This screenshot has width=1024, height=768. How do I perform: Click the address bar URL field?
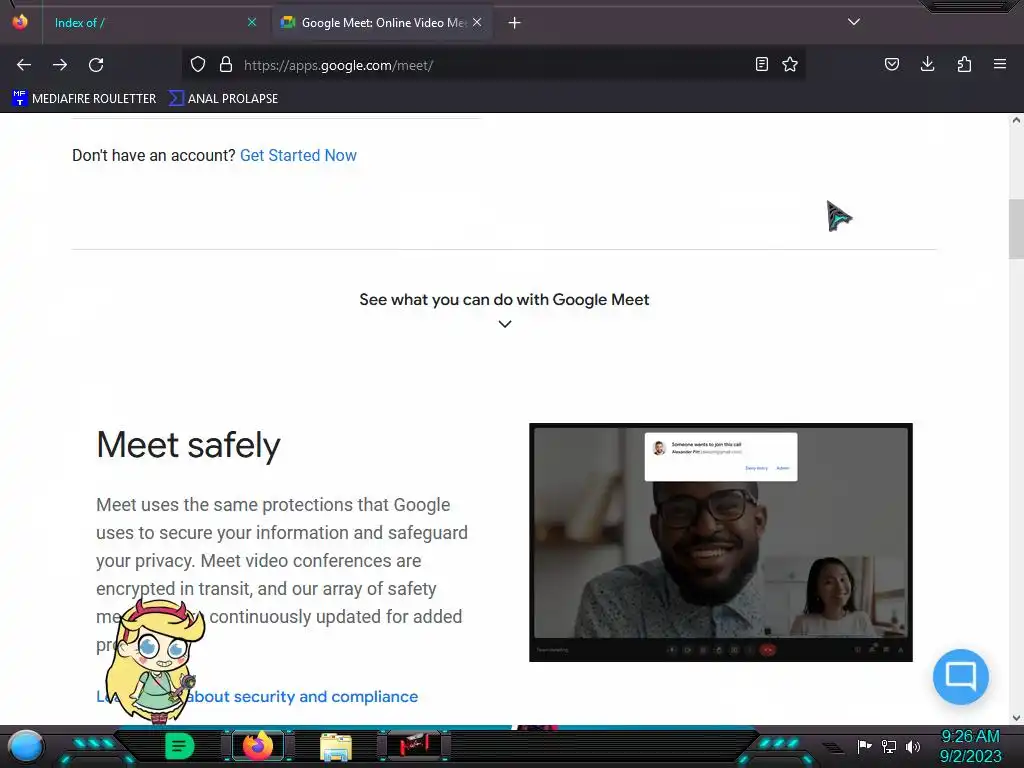pyautogui.click(x=493, y=65)
